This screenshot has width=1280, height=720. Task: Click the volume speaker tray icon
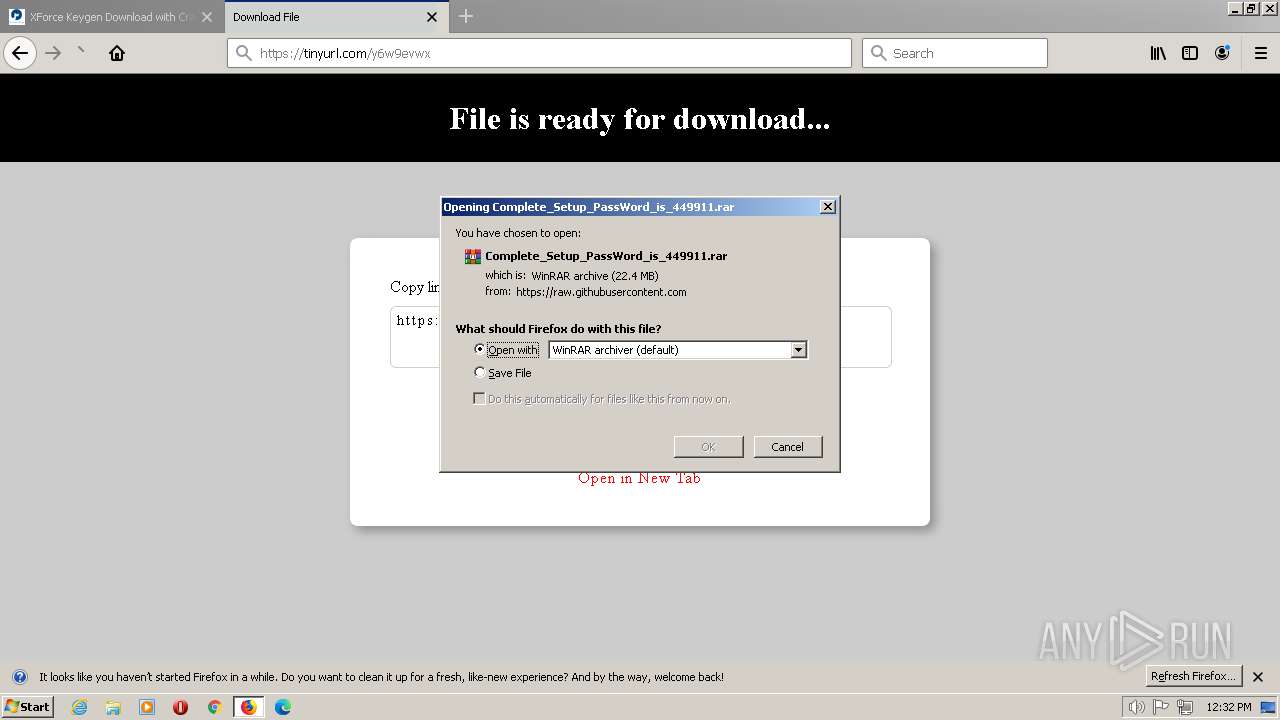[x=1137, y=707]
